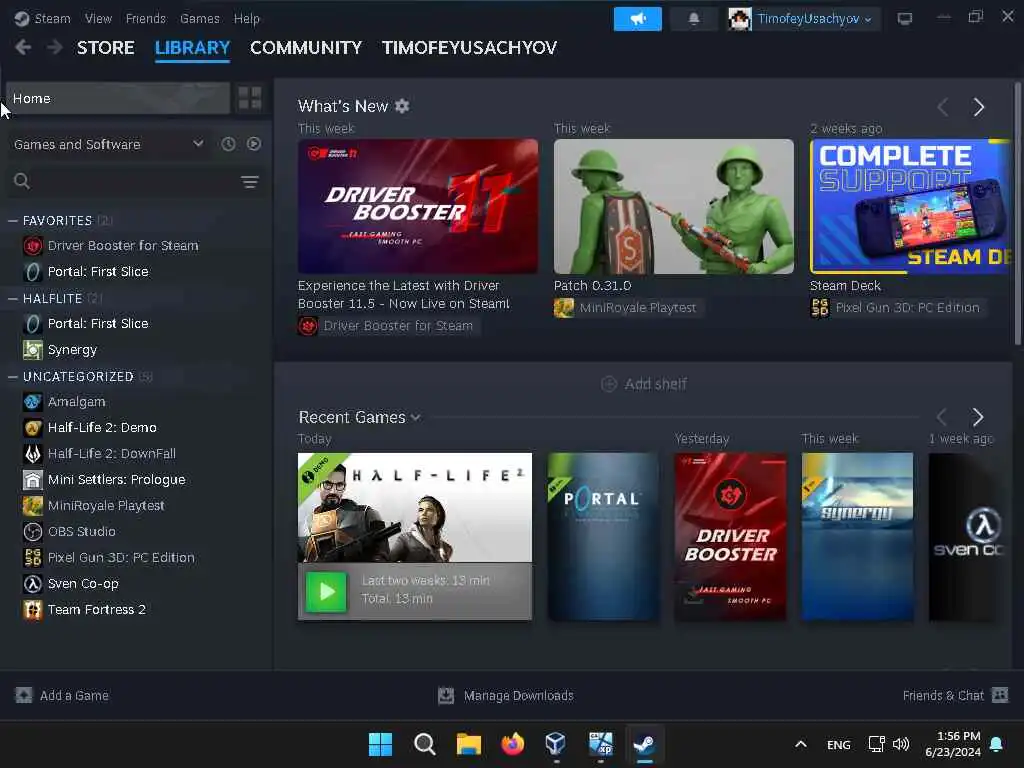Click the library search magnifier icon
The height and width of the screenshot is (768, 1024).
tap(22, 181)
